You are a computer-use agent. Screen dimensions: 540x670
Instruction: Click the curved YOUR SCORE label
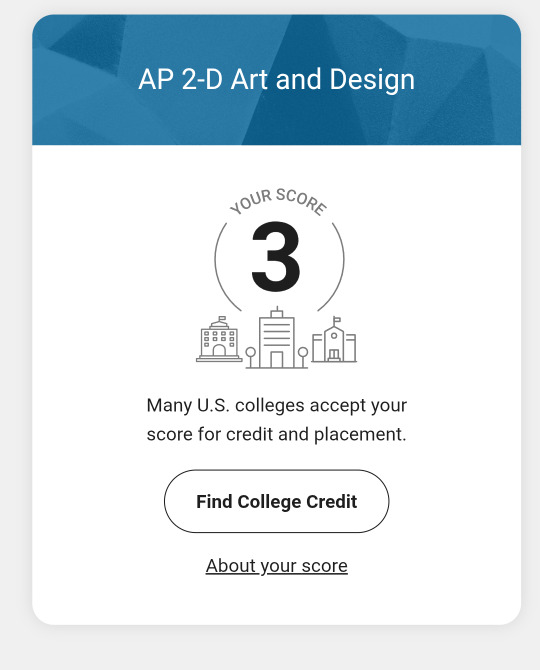coord(279,201)
